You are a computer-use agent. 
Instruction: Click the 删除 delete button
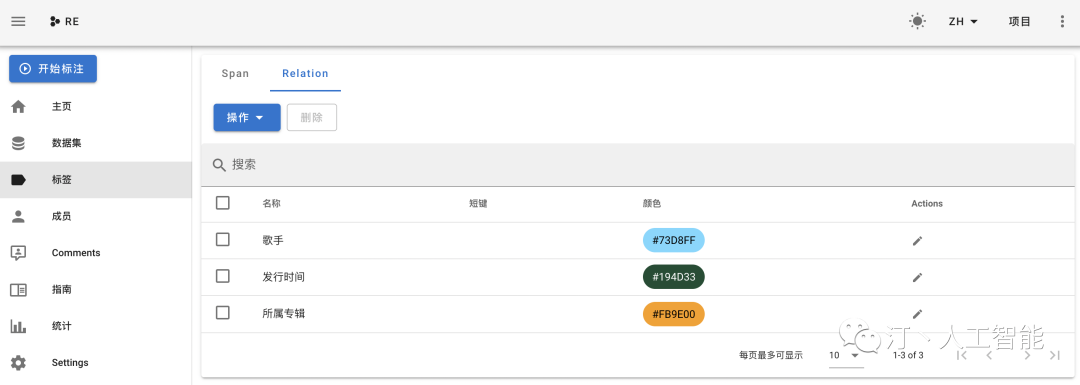[x=311, y=117]
